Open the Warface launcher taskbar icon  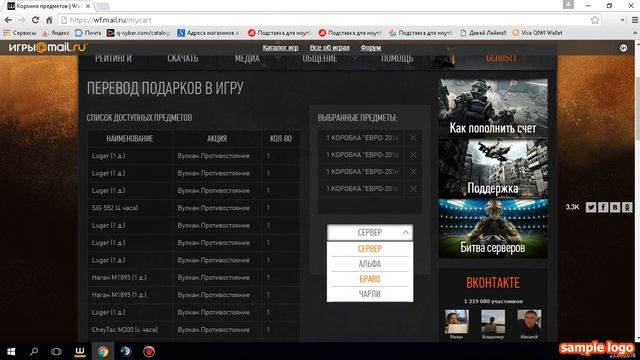(80, 351)
